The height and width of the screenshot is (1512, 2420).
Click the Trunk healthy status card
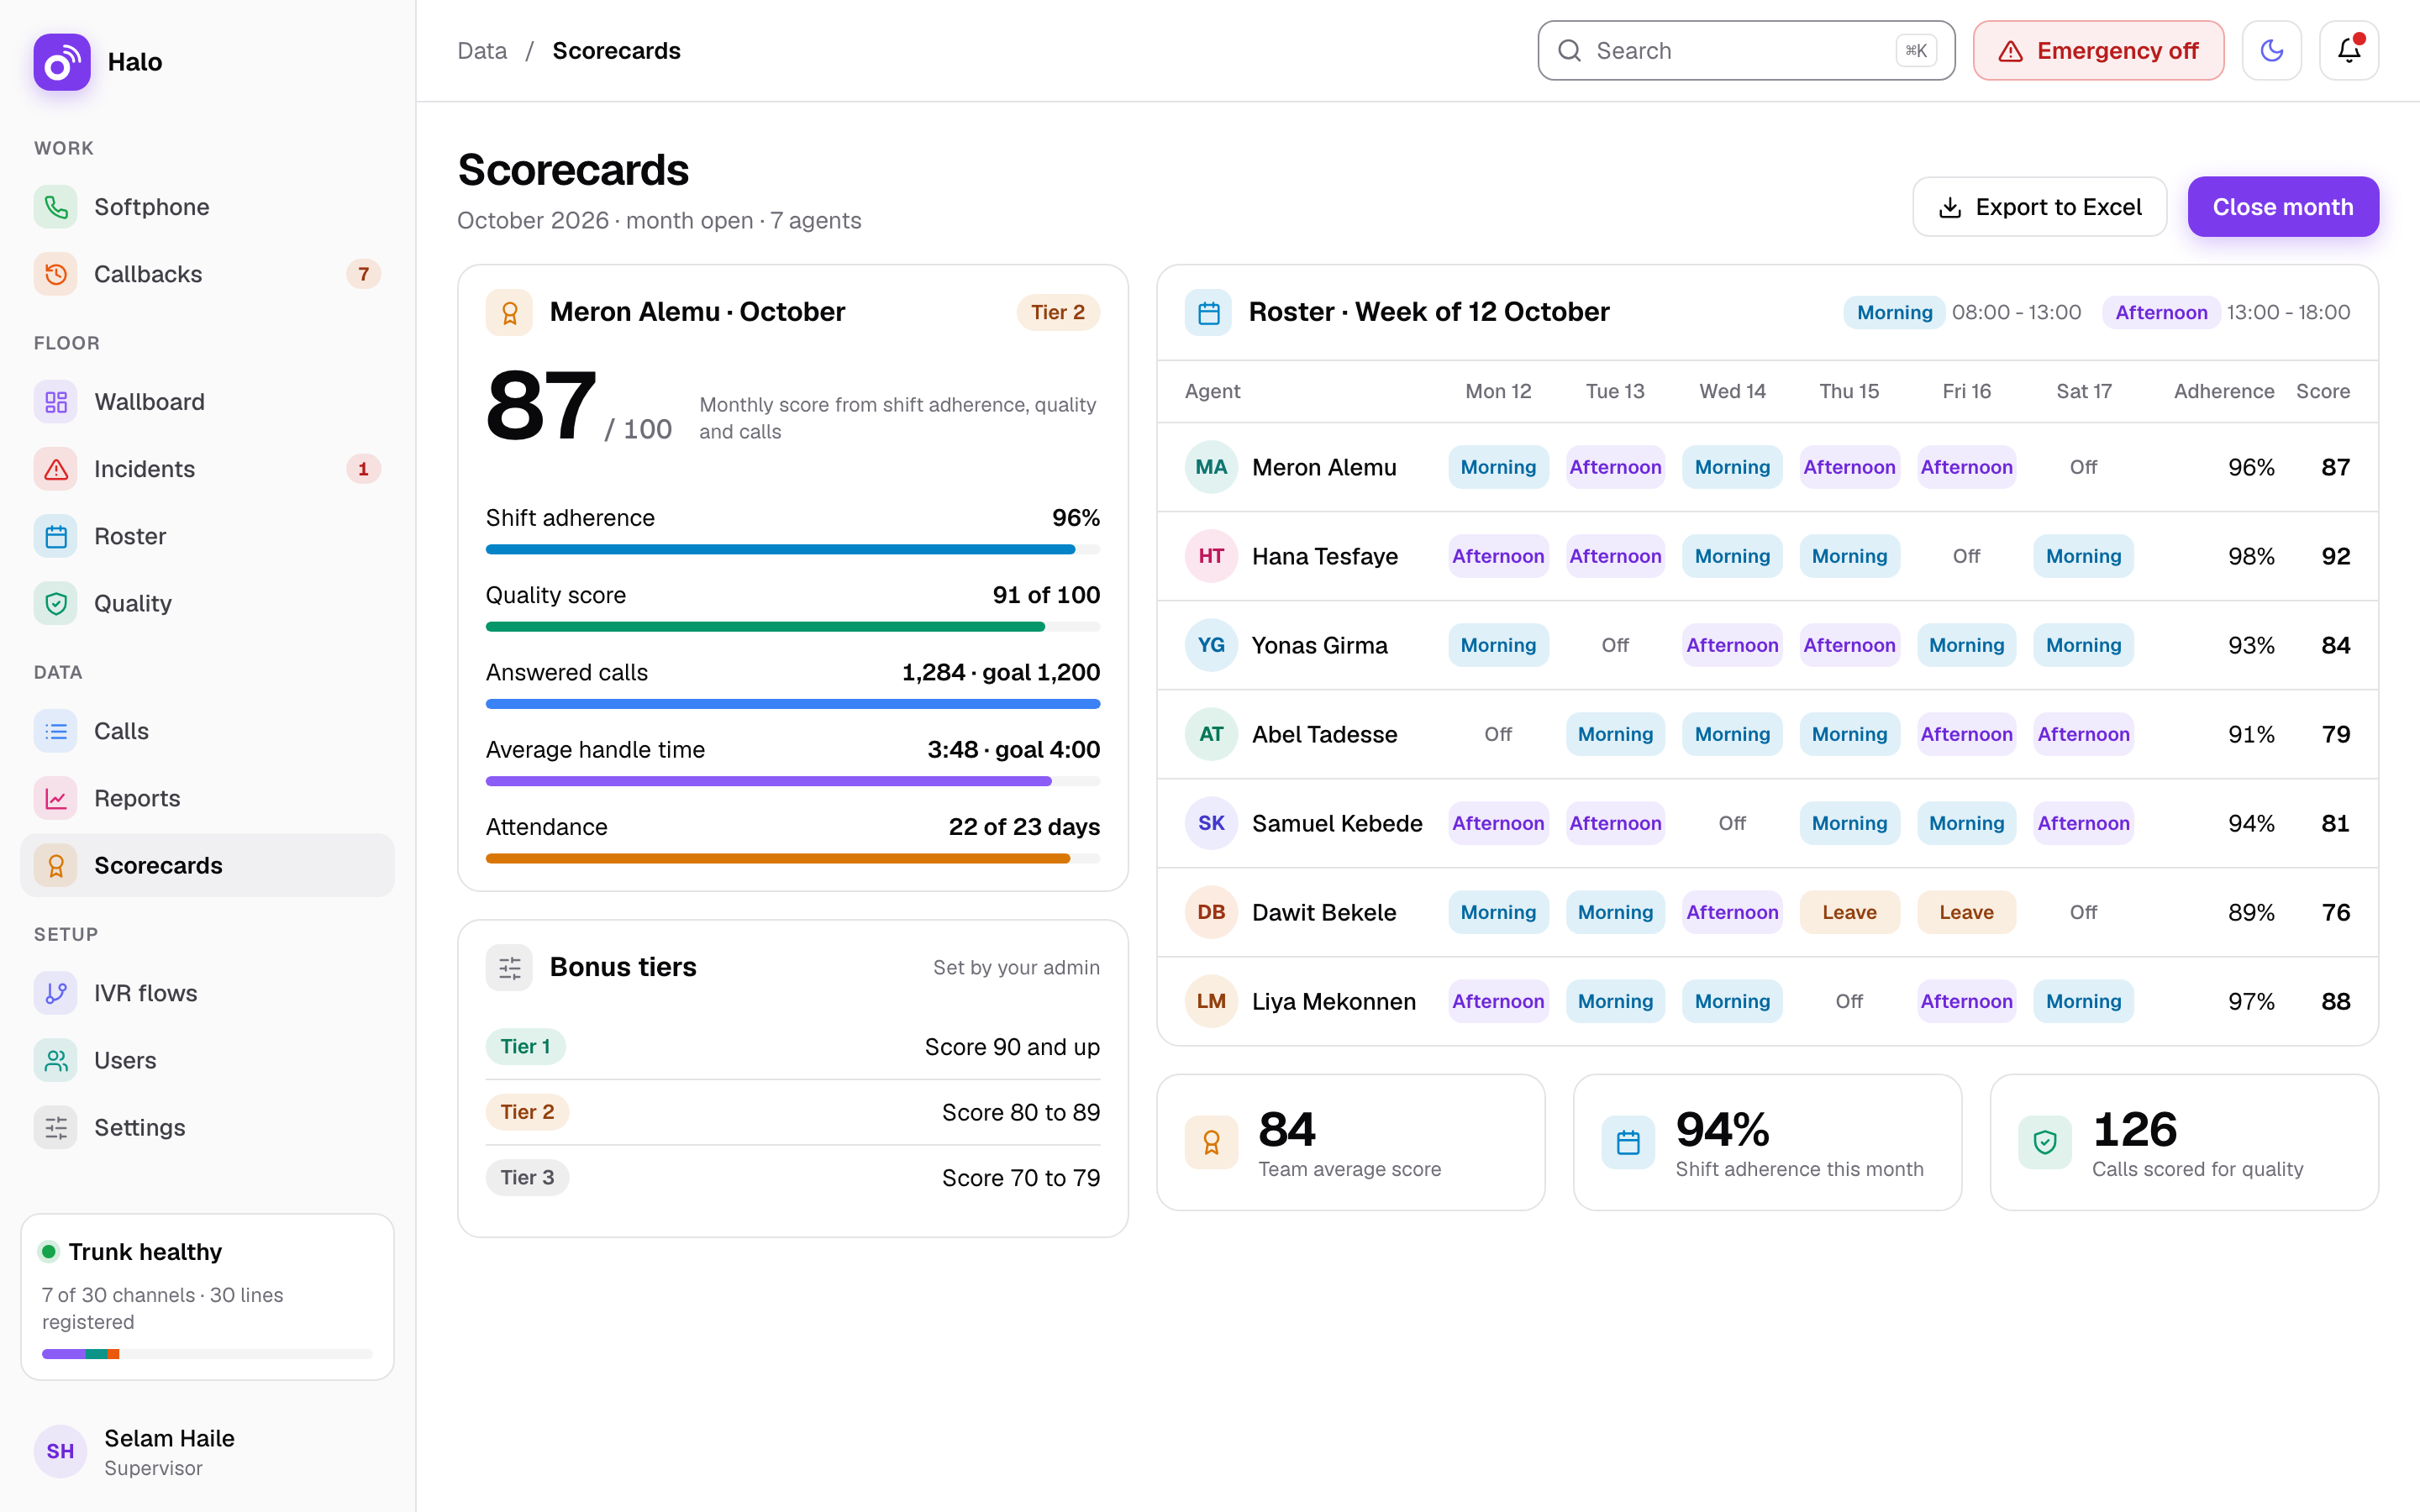pyautogui.click(x=207, y=1297)
